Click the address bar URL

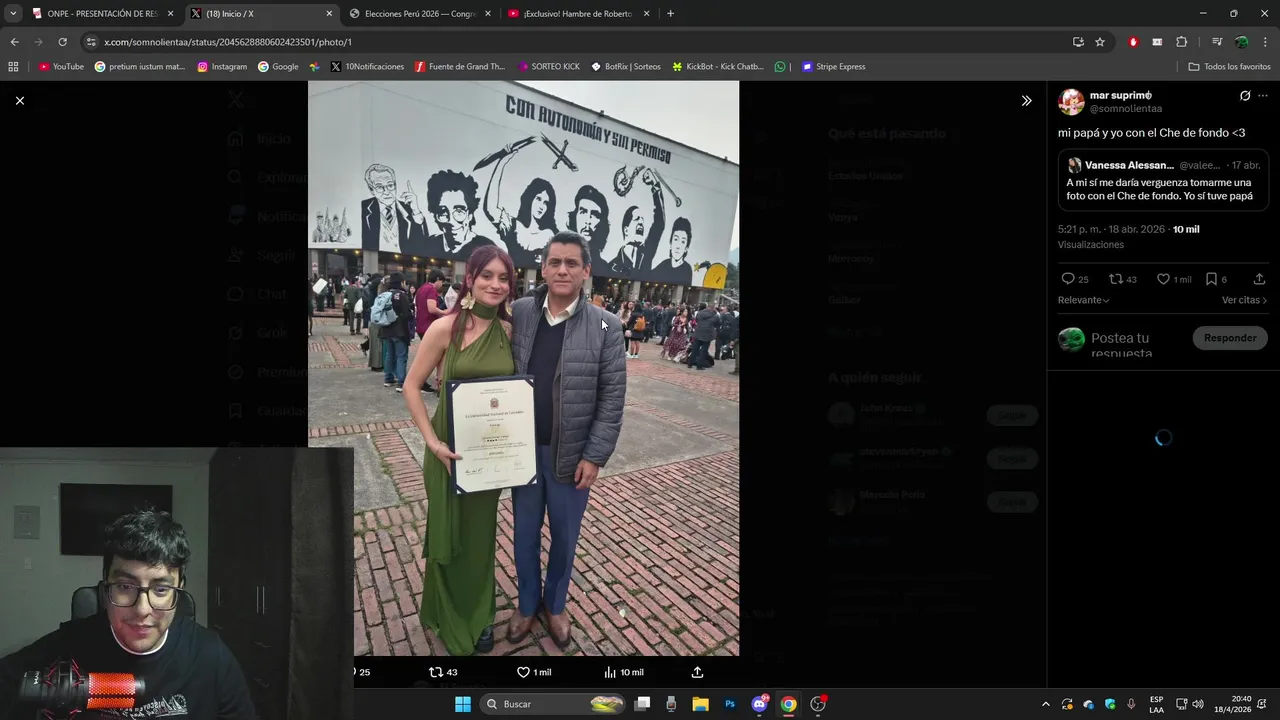pyautogui.click(x=228, y=42)
